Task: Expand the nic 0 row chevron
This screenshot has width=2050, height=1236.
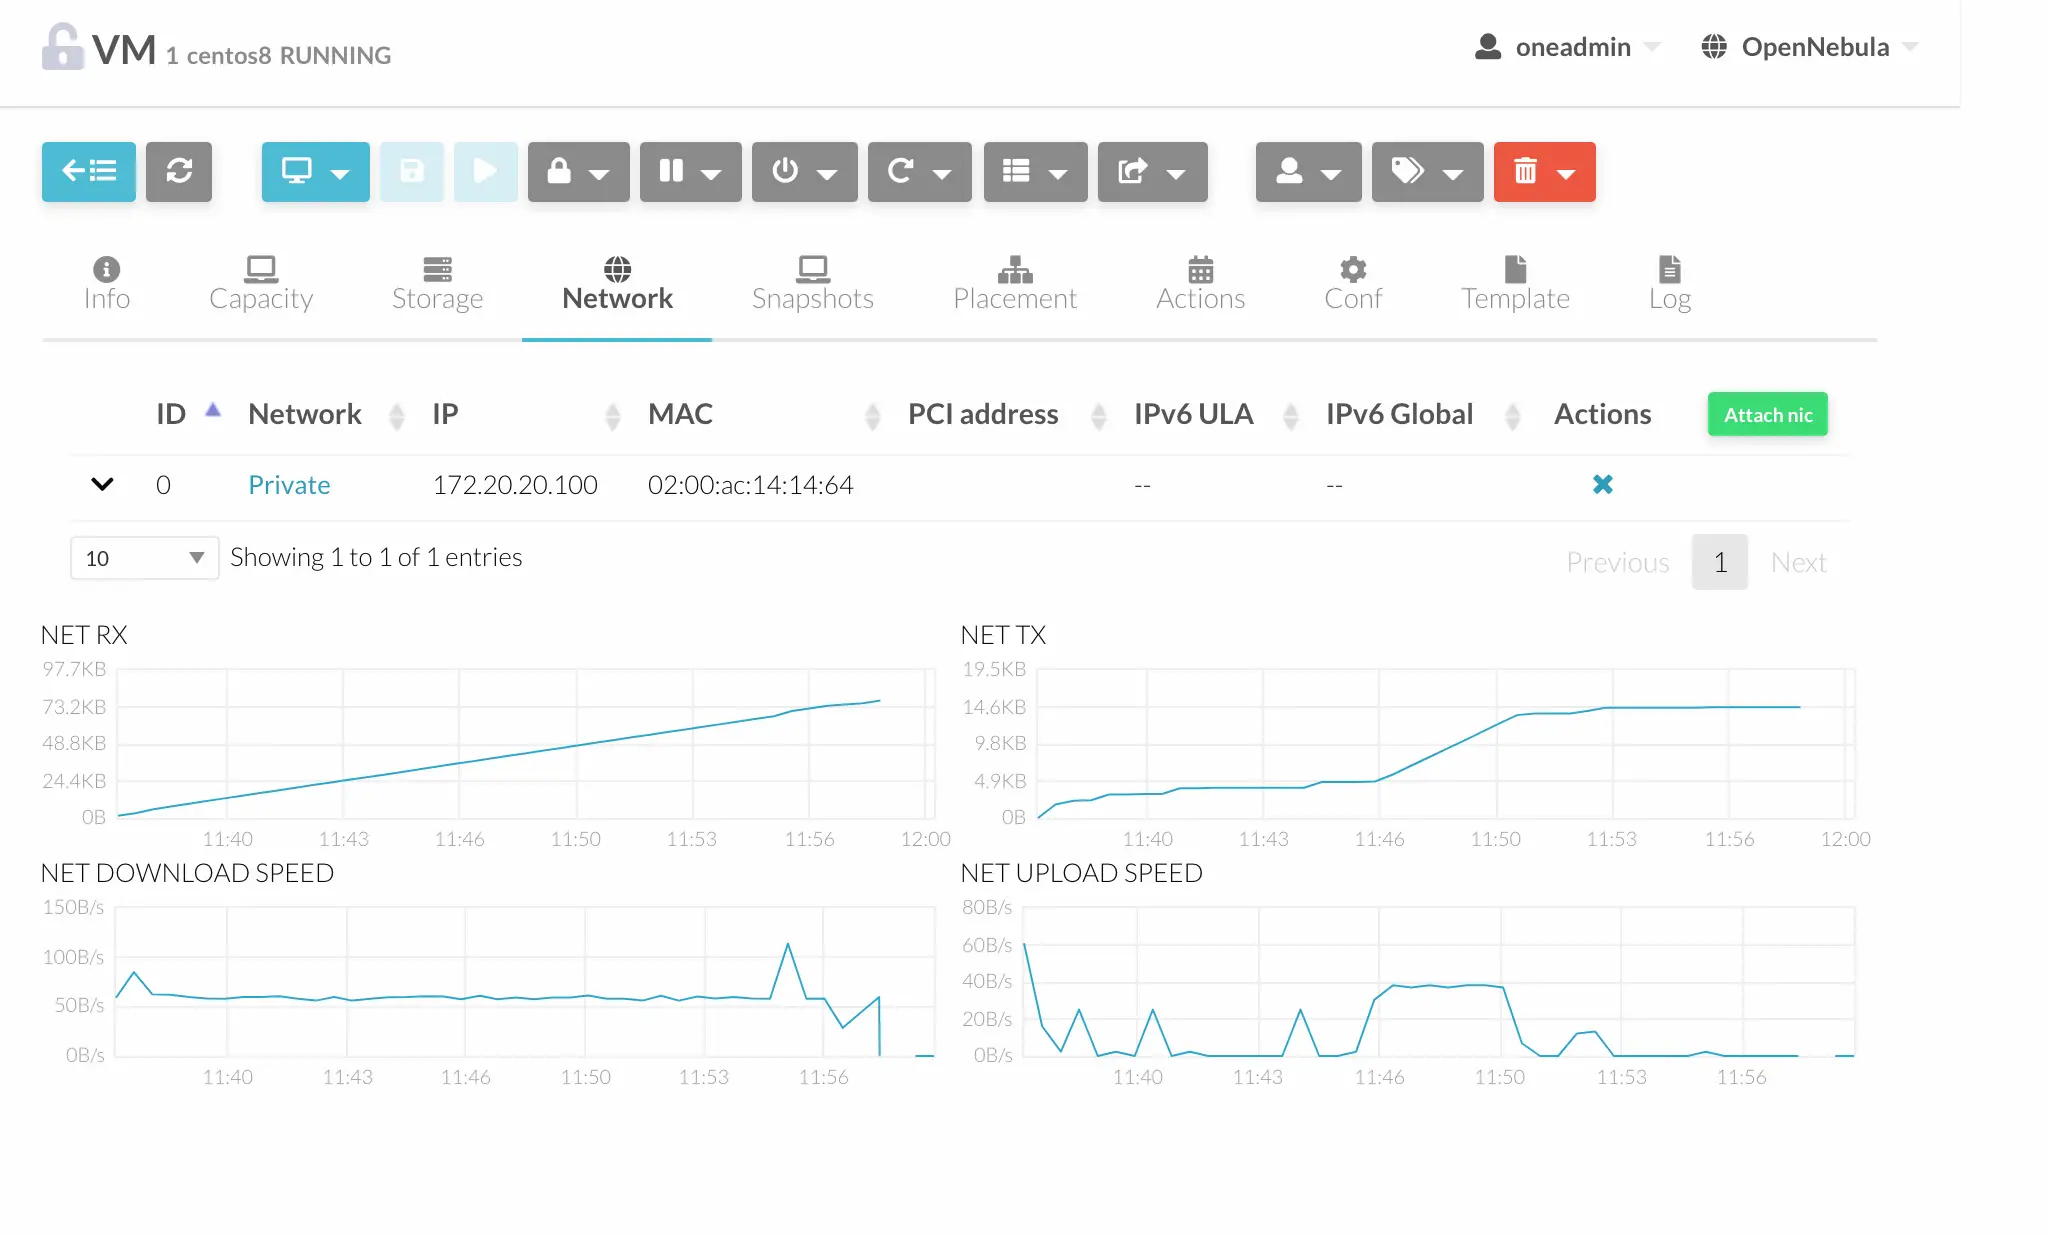Action: 102,484
